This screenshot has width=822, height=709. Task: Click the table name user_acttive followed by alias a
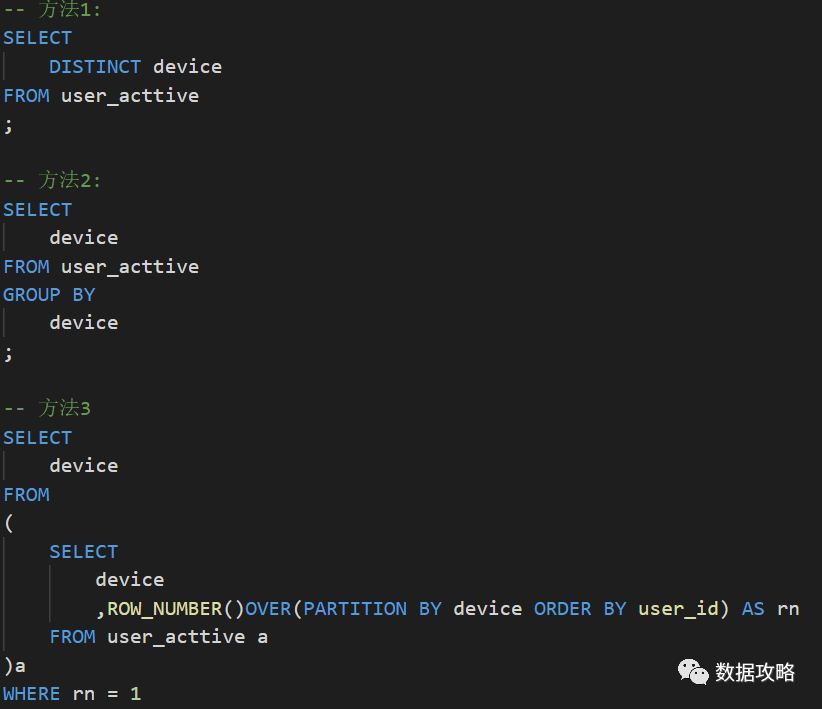176,637
